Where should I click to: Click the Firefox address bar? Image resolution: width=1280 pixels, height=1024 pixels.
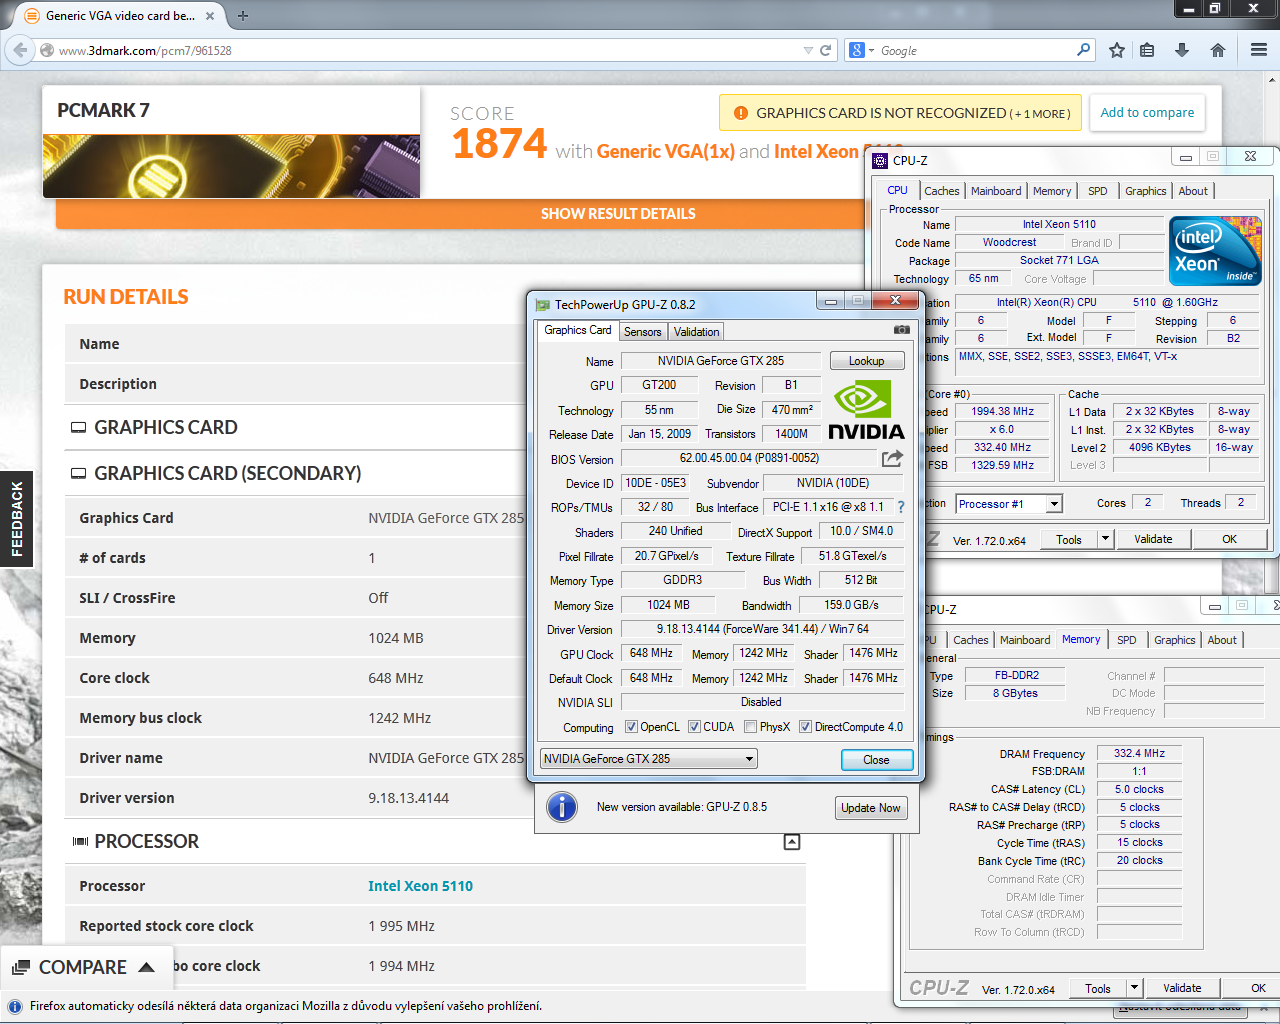click(x=429, y=50)
